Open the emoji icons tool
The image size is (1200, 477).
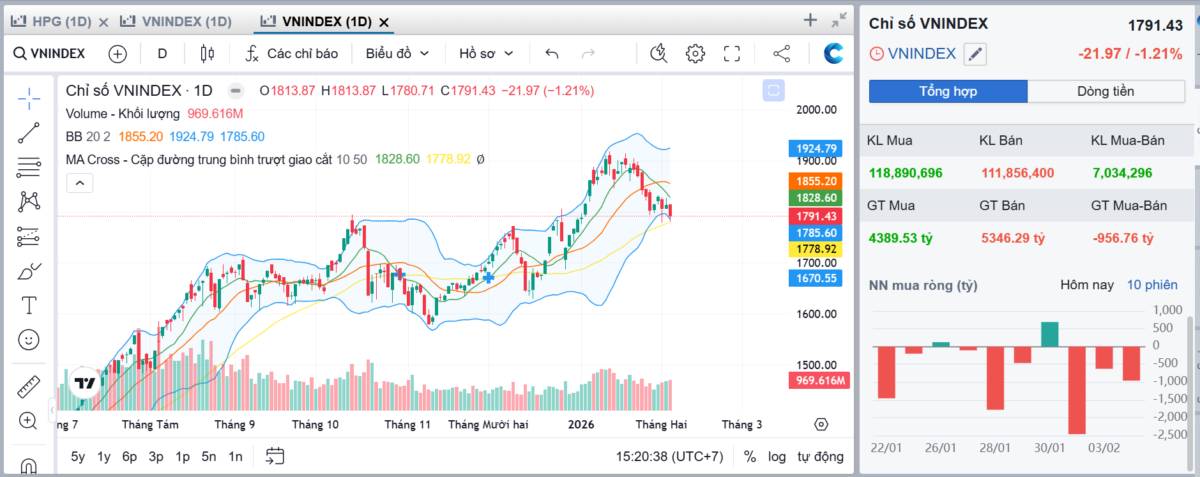(x=29, y=340)
